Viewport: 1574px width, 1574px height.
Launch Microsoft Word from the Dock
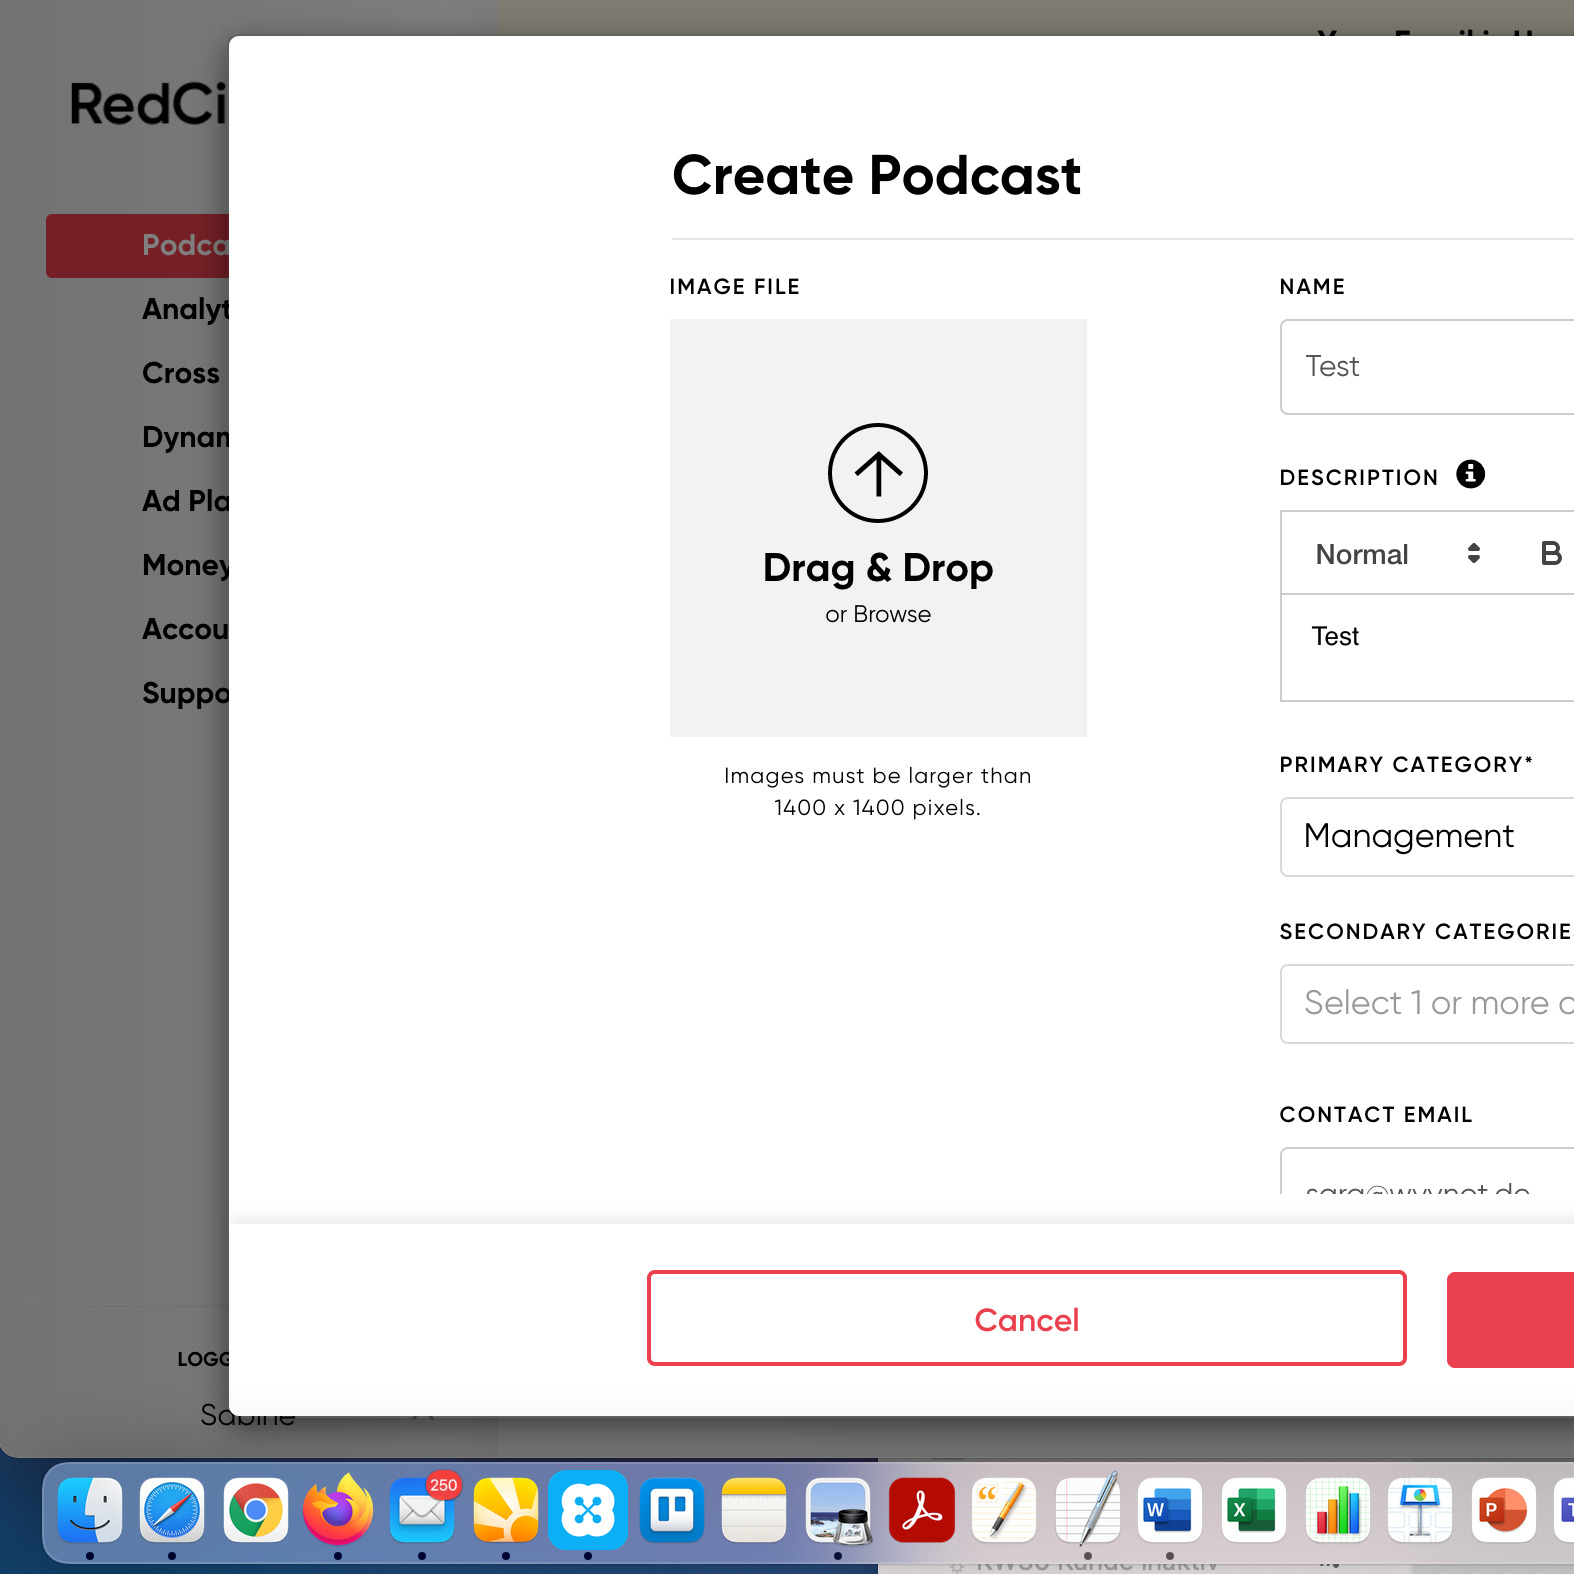(1170, 1510)
